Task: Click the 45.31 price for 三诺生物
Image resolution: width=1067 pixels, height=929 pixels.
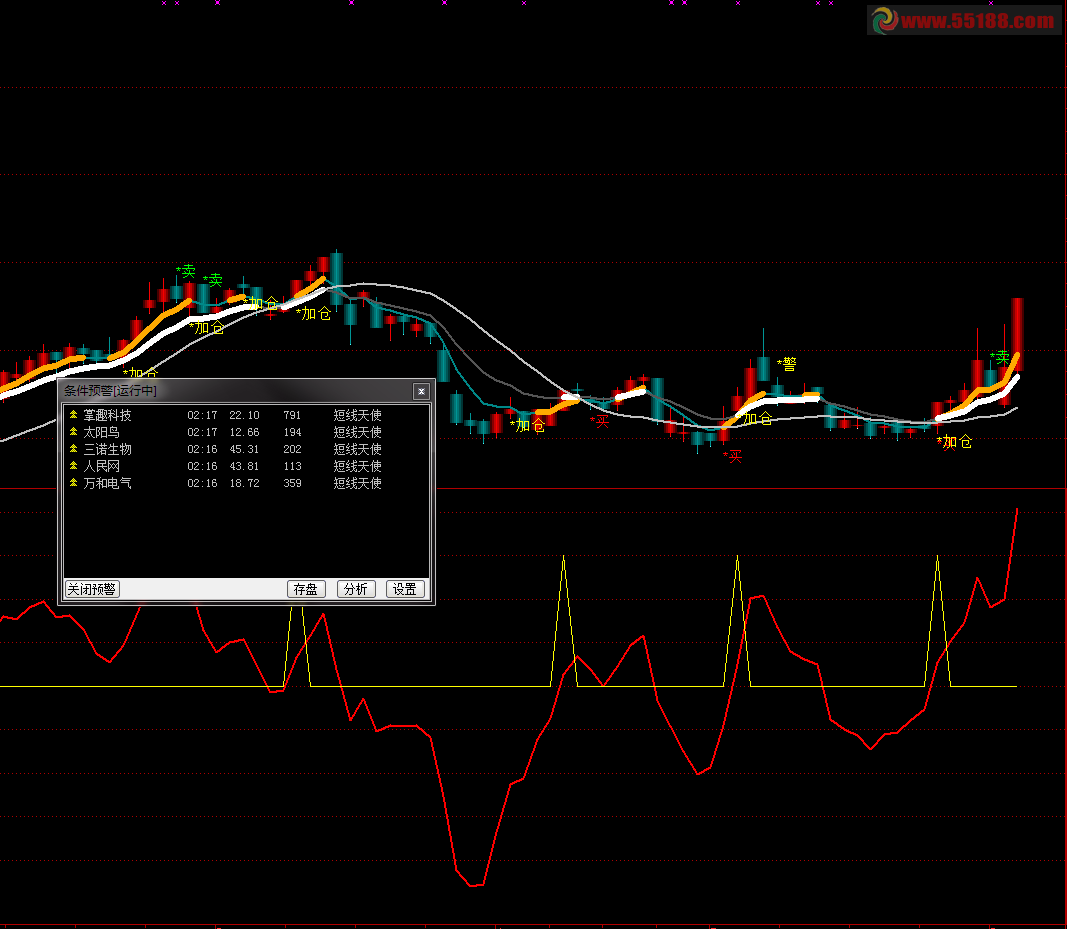Action: (244, 449)
